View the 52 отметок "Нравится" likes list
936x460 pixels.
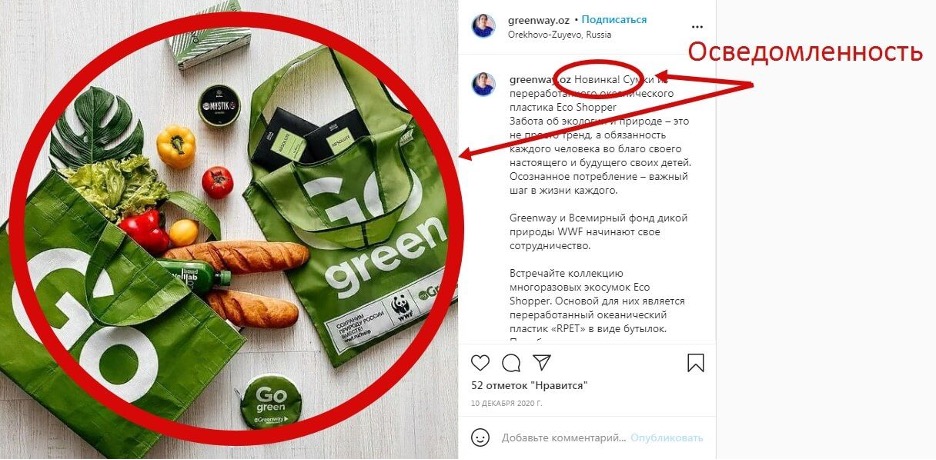point(529,385)
